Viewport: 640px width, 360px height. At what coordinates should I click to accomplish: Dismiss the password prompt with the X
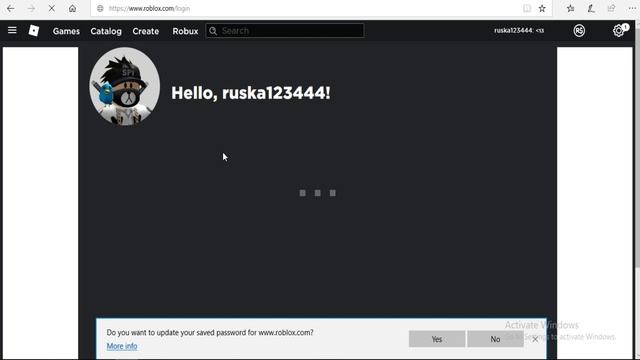point(535,339)
